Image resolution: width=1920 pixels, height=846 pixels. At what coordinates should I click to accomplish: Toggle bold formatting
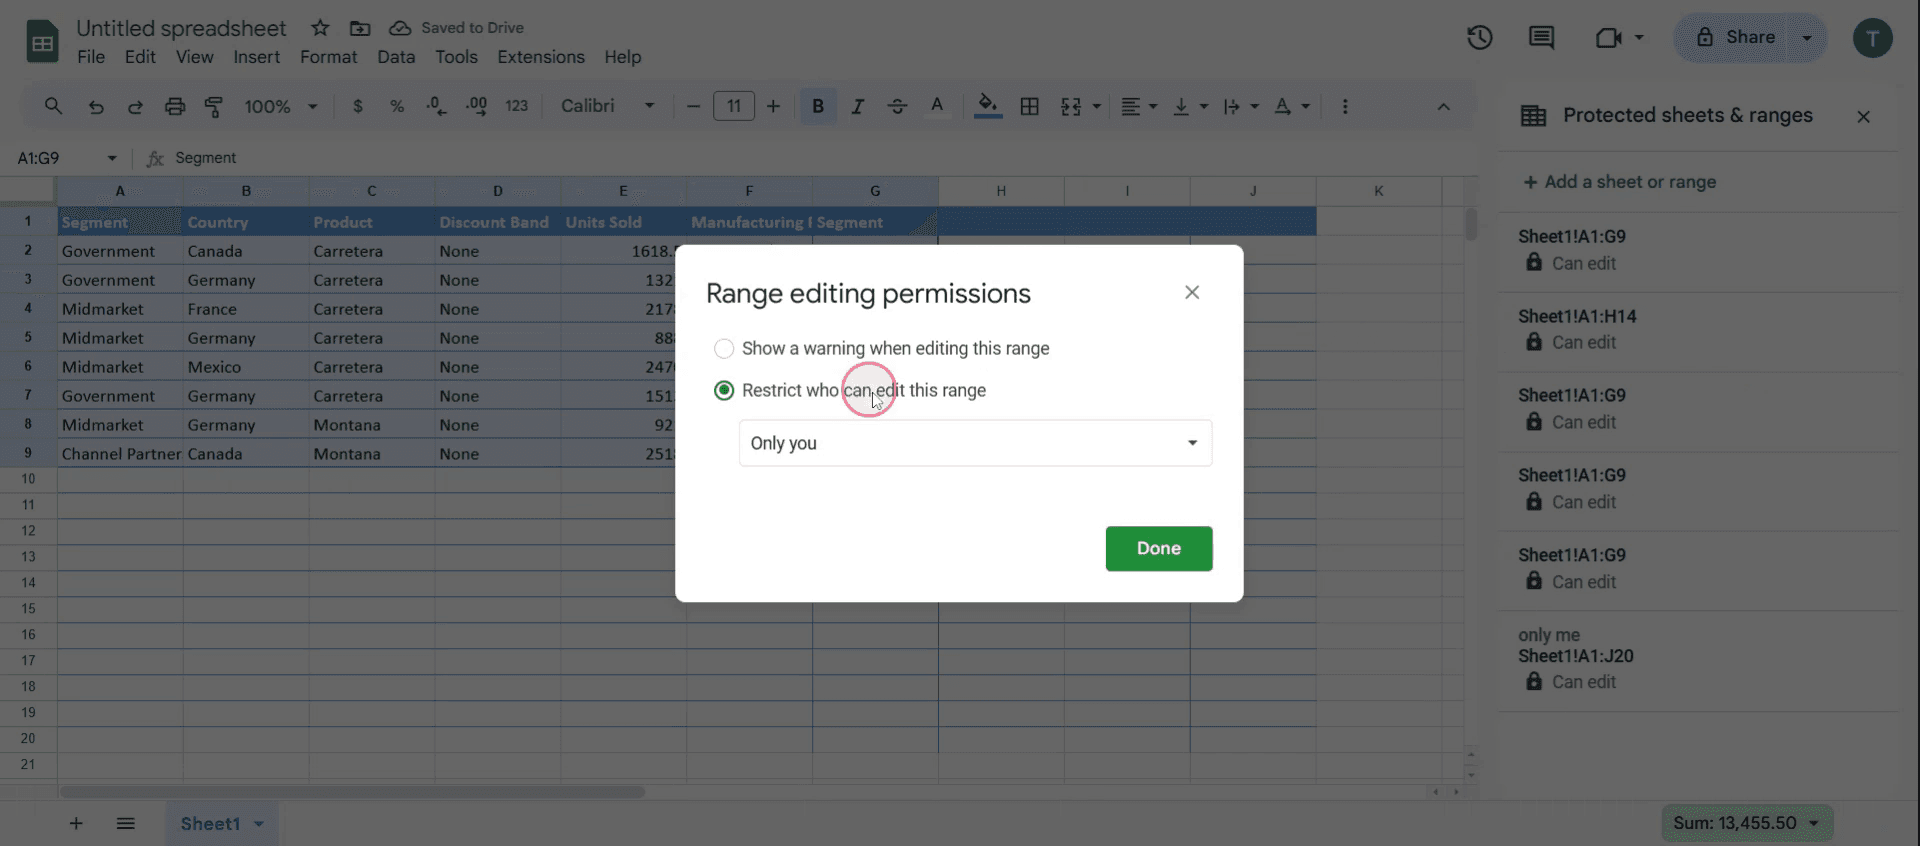(818, 106)
